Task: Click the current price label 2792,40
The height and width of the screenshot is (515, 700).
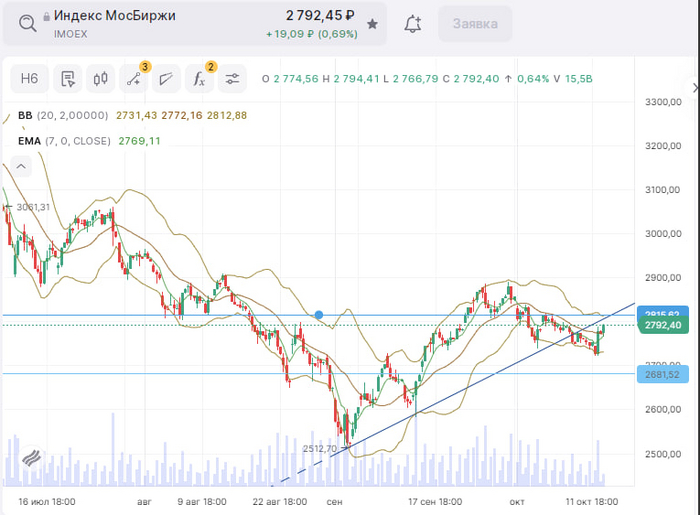Action: 663,325
